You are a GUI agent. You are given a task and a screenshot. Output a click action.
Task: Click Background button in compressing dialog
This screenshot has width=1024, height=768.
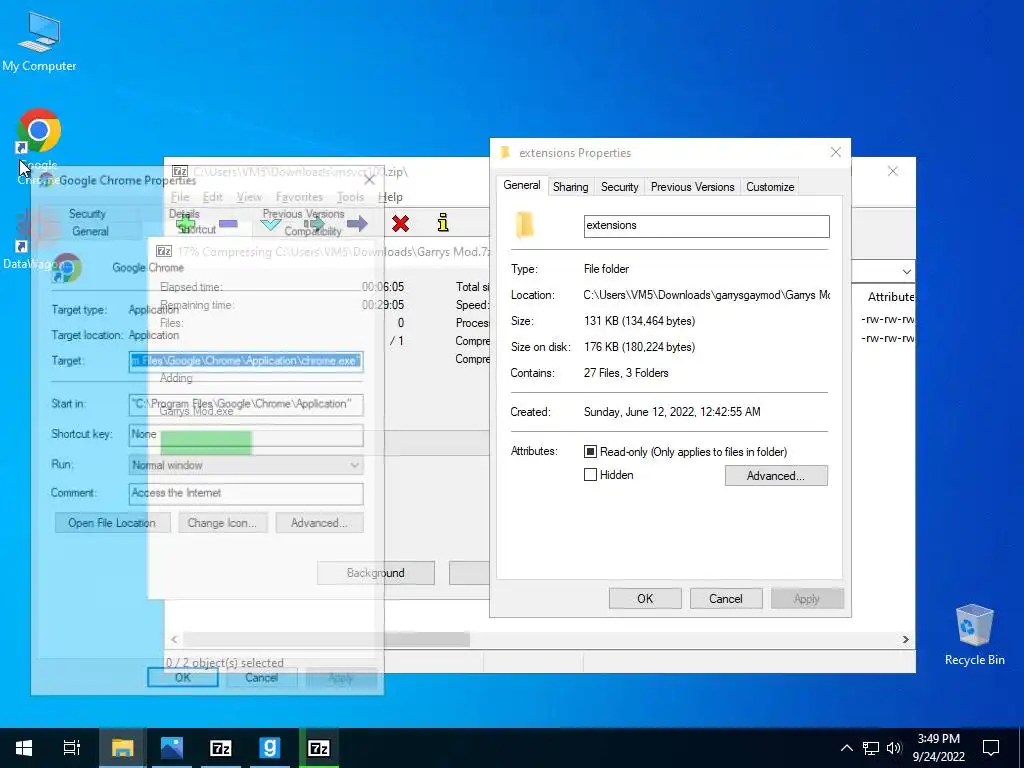tap(376, 573)
